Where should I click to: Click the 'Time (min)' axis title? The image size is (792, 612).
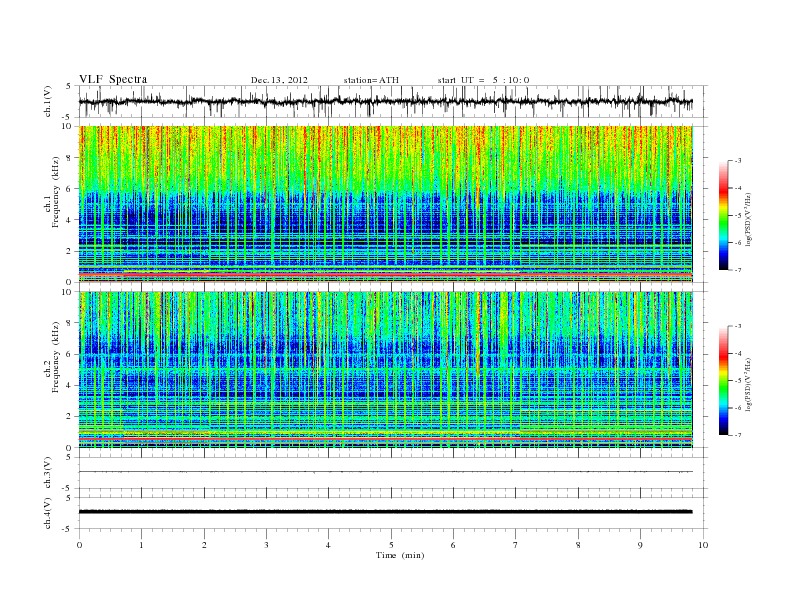click(x=400, y=555)
